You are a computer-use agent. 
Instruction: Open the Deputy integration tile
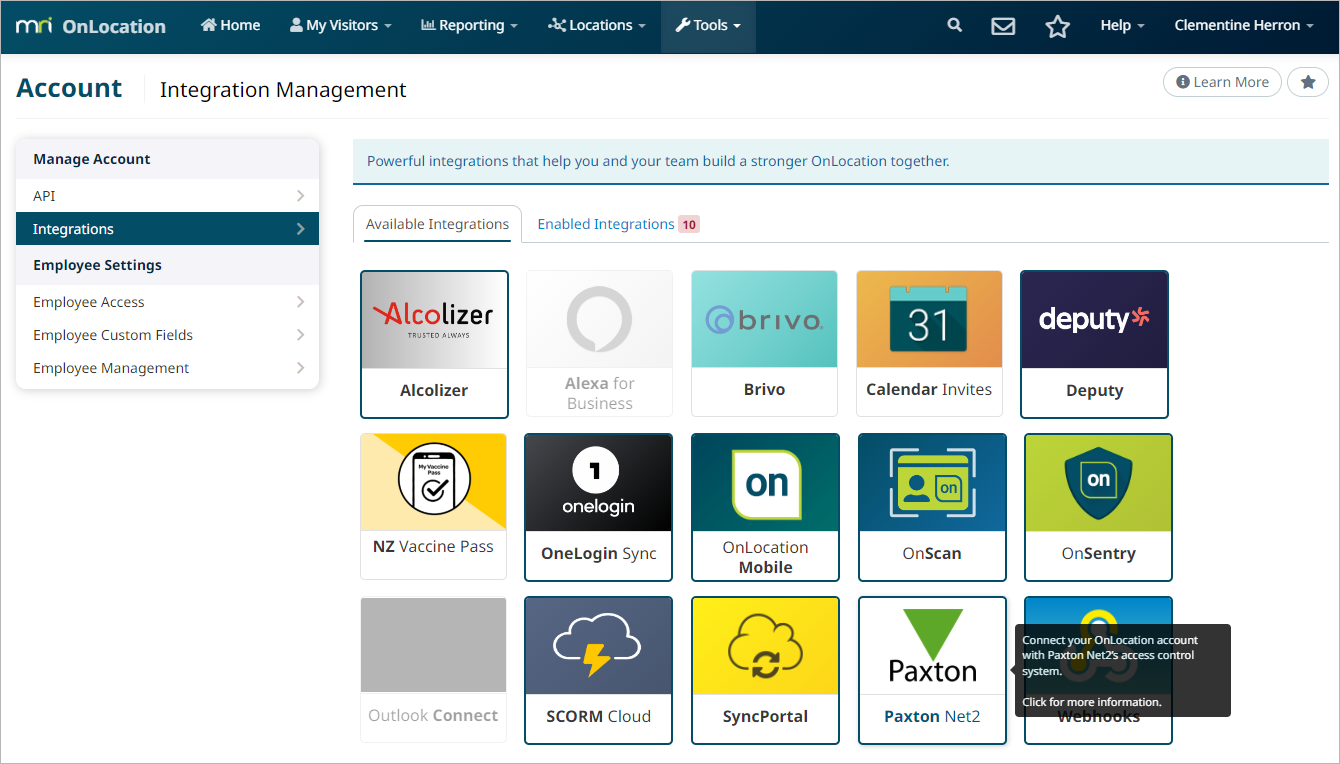(x=1094, y=344)
